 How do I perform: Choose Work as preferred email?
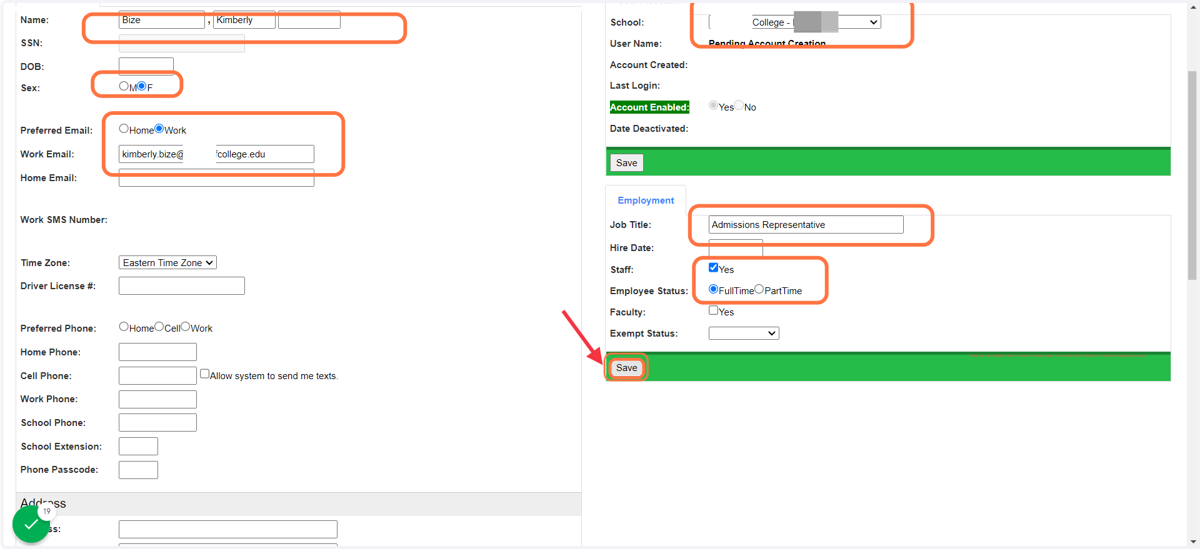tap(159, 129)
